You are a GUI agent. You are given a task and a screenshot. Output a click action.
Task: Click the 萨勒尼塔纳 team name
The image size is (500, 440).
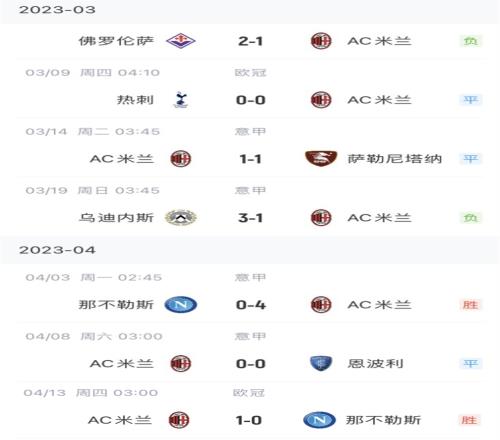coord(395,159)
